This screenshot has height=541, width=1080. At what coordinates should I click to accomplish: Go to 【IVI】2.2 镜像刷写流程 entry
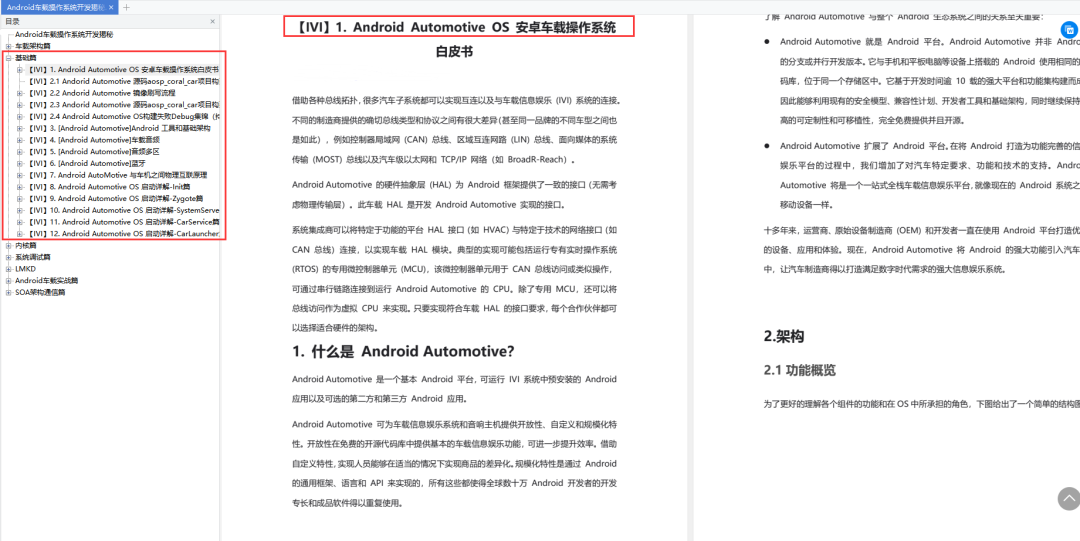coord(100,92)
